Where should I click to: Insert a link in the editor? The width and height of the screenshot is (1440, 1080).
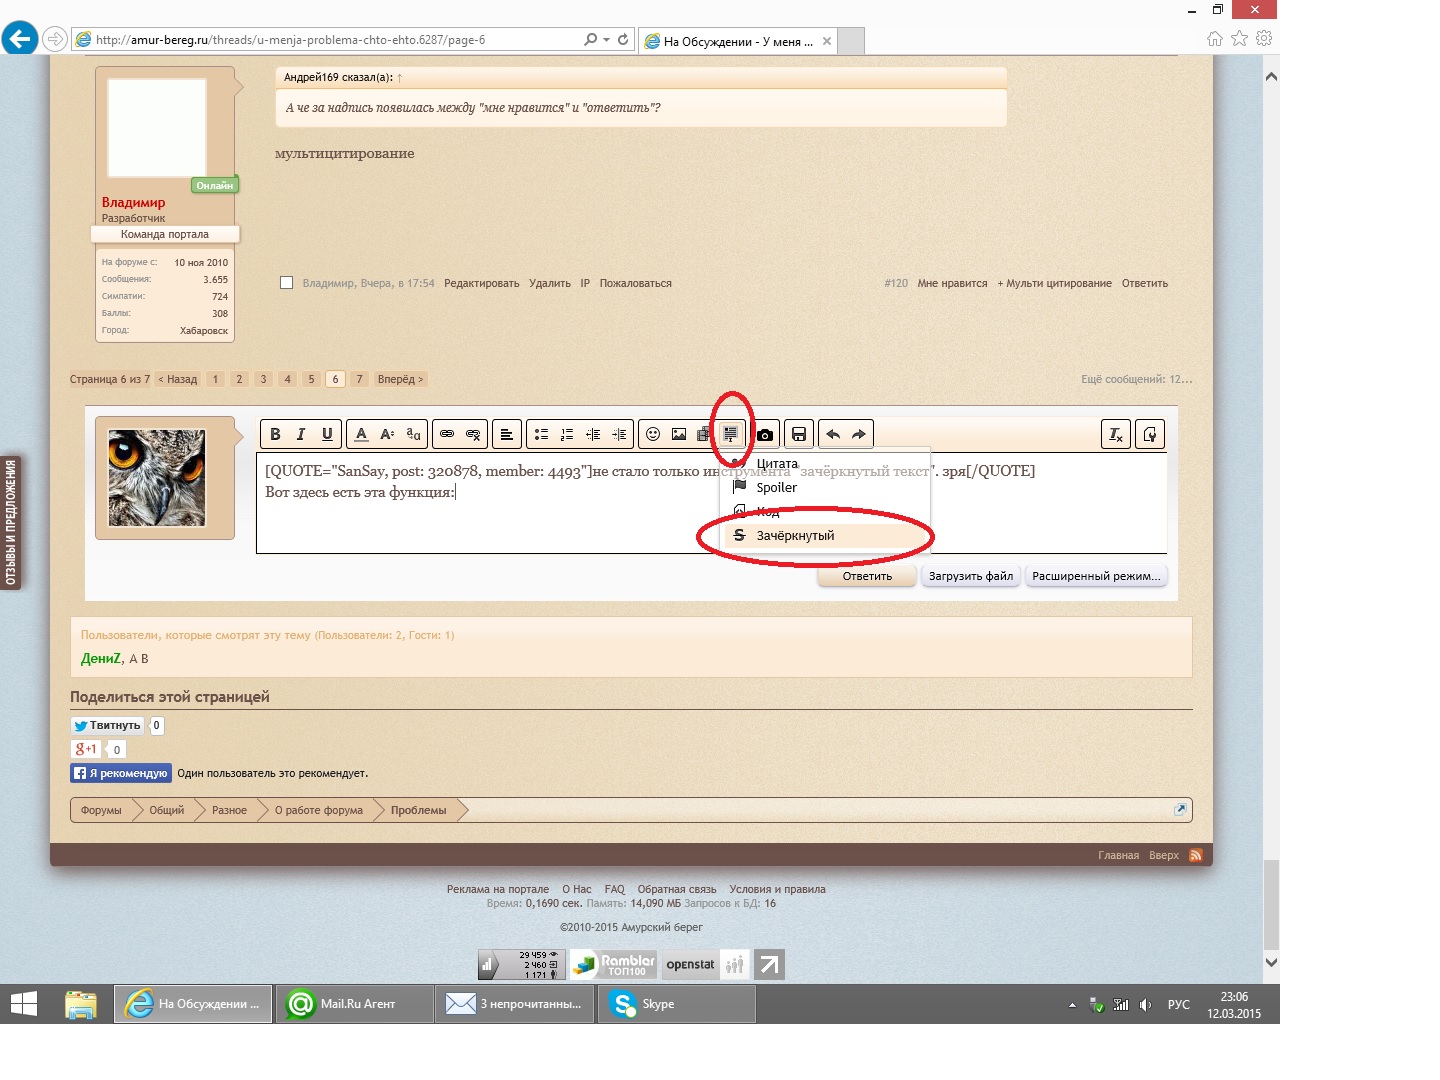coord(447,434)
